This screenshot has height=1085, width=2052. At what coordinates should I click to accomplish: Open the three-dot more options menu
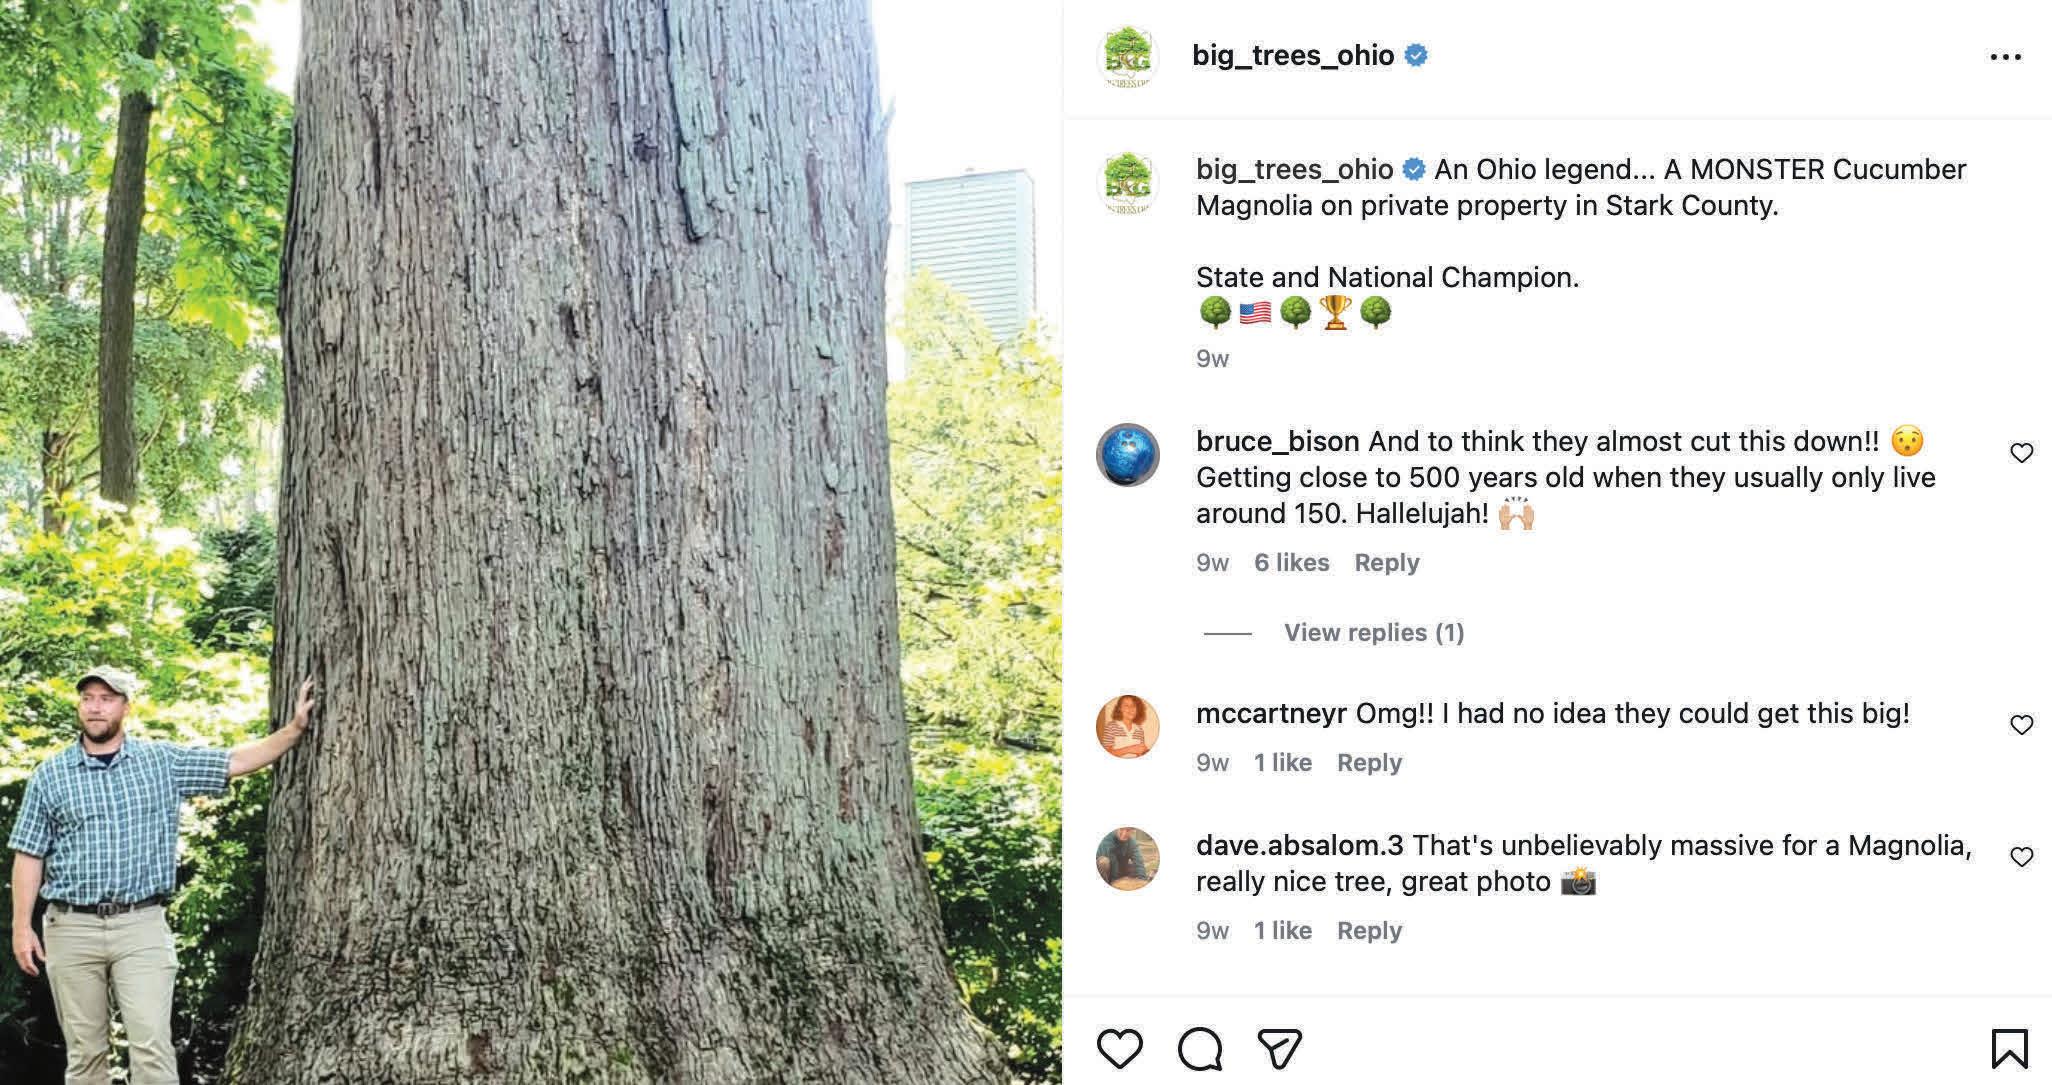point(2005,57)
